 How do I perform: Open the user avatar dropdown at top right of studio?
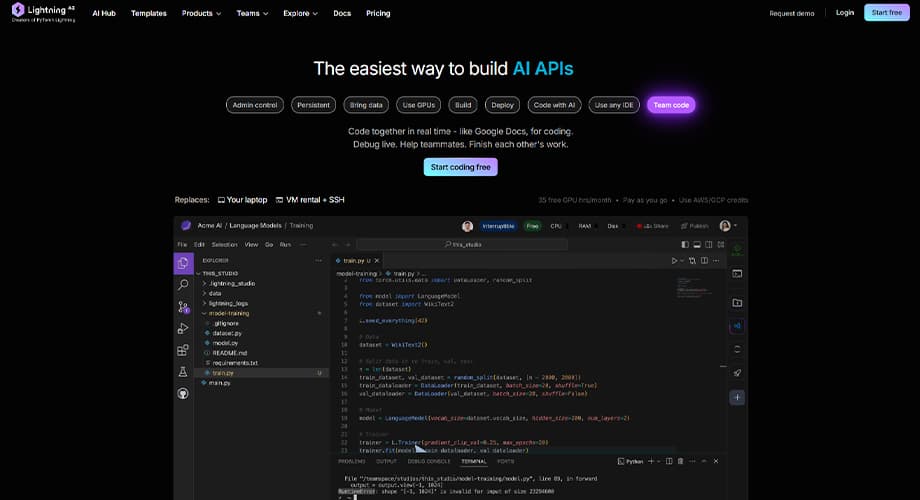pos(728,226)
